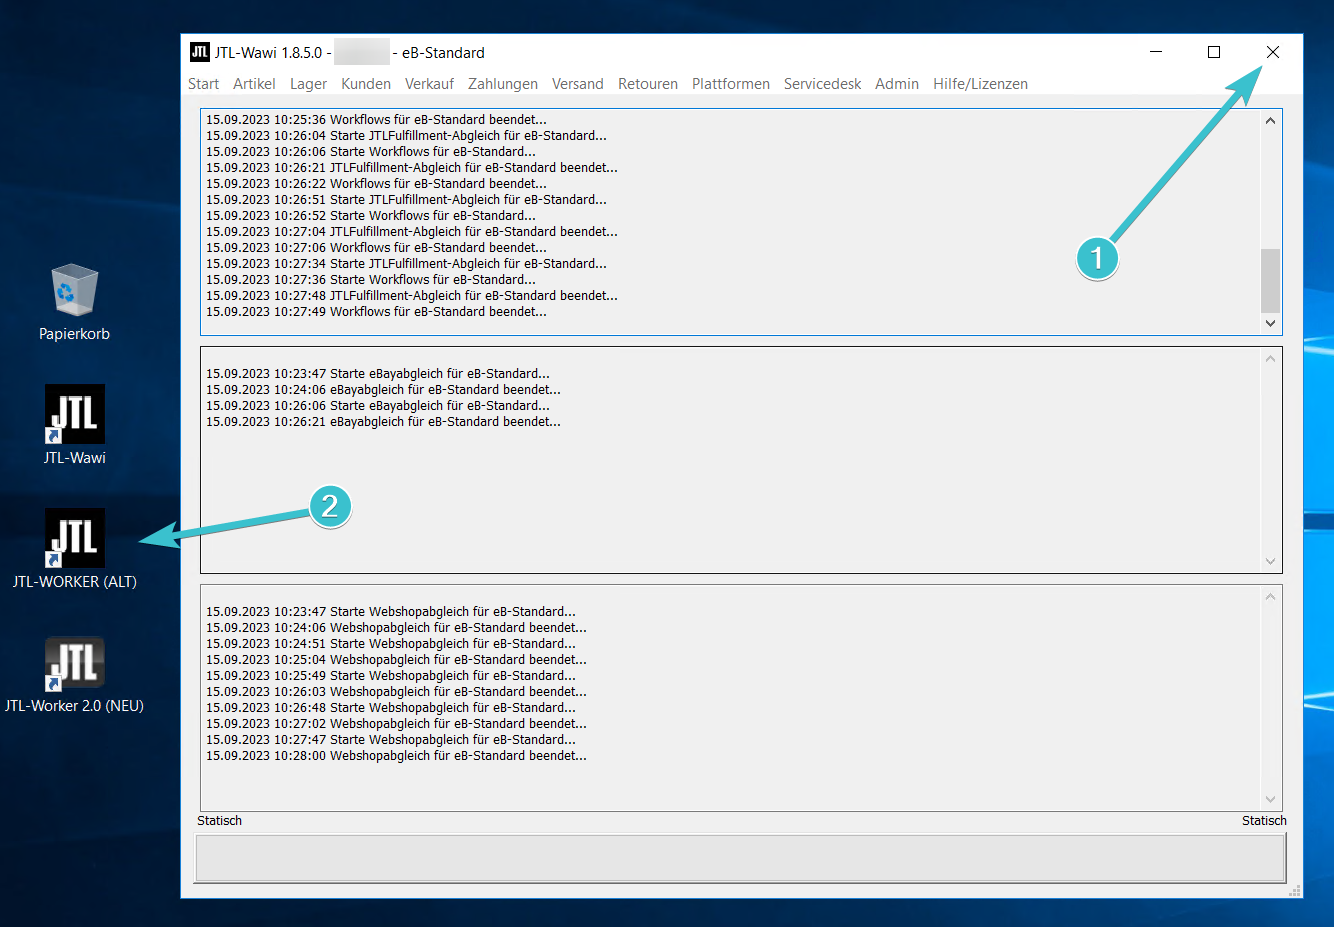Click the top log panel's scroll up arrow
Screen dimensions: 1334x927
click(x=1270, y=121)
